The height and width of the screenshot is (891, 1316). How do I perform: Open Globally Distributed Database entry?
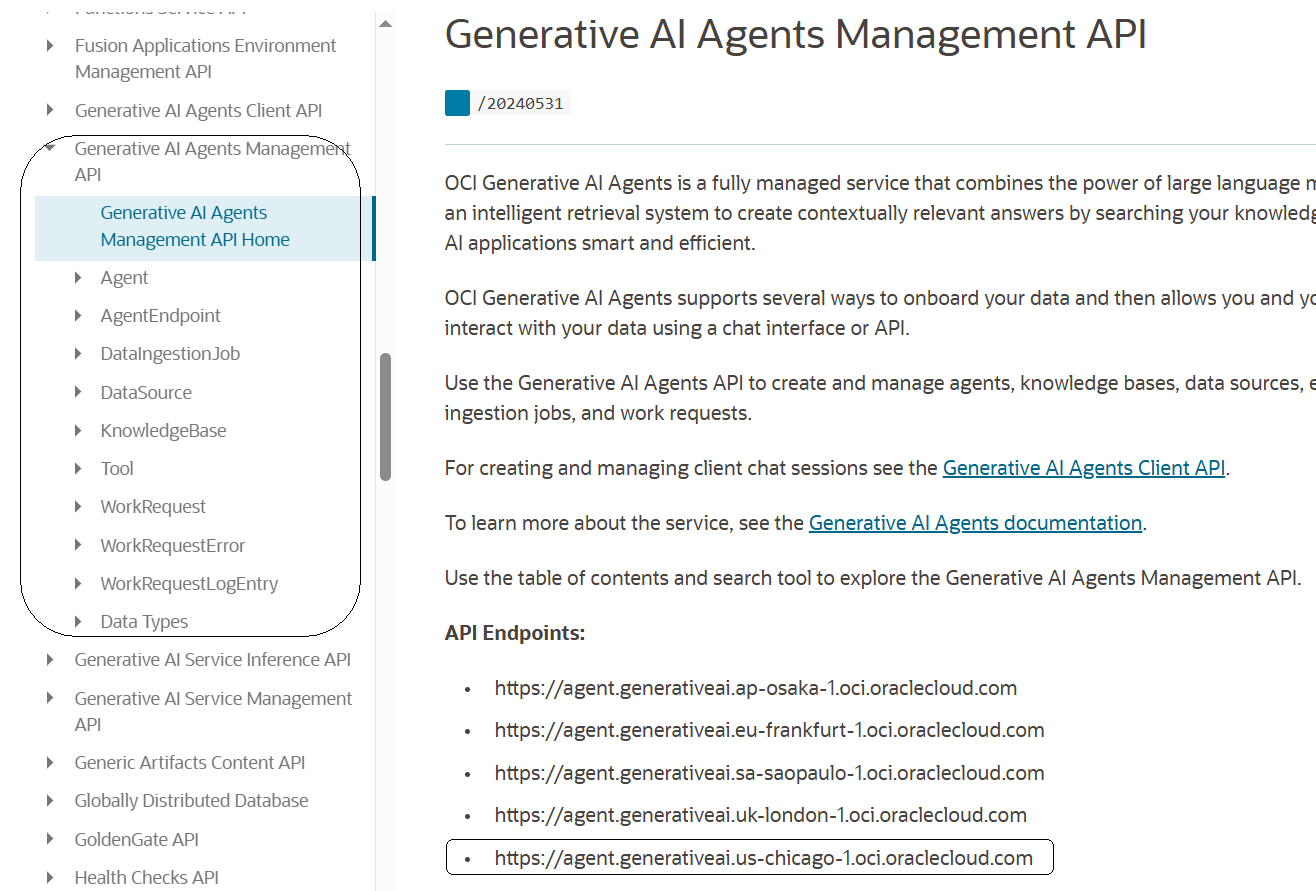coord(191,801)
